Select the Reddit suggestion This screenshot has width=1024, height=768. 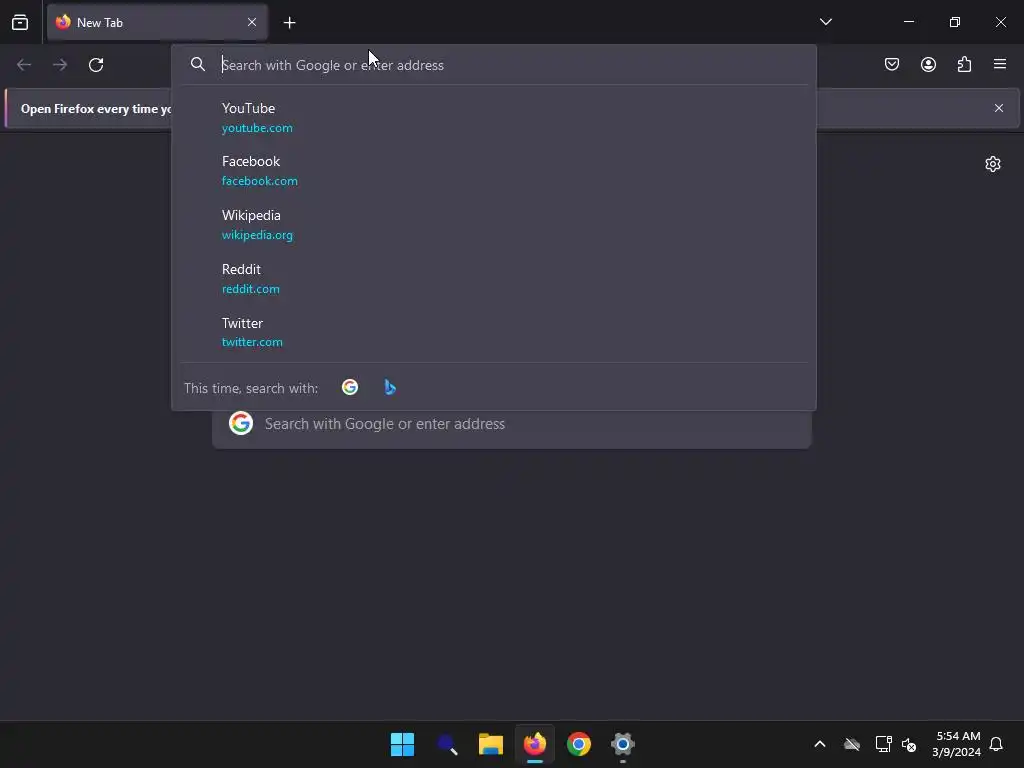coord(494,279)
